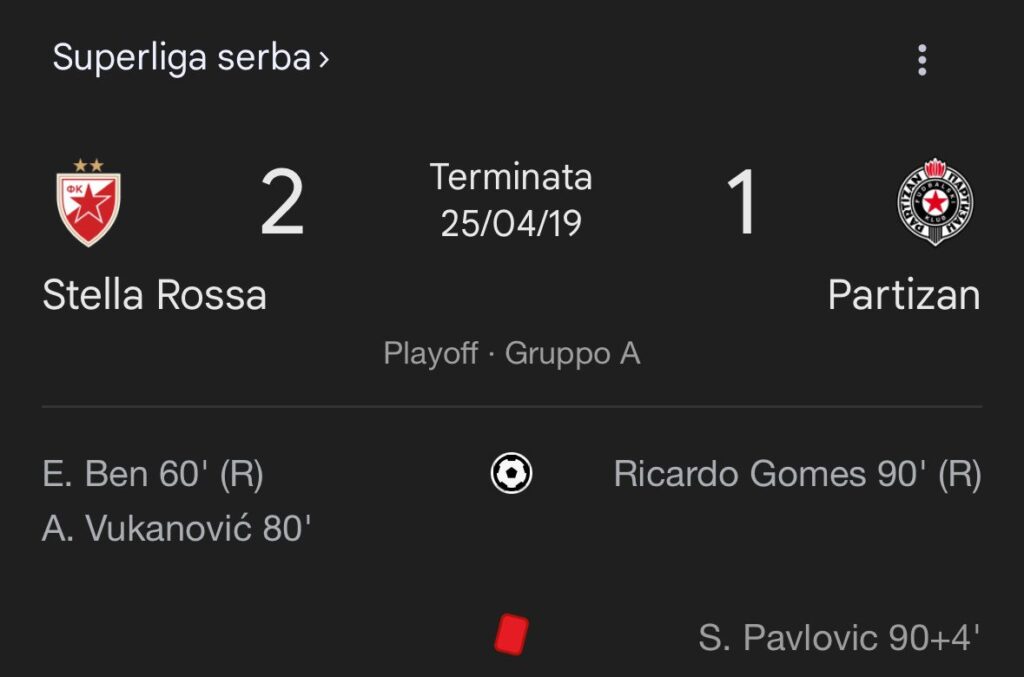Open the Superliga serba league link
This screenshot has width=1024, height=677.
(x=181, y=58)
